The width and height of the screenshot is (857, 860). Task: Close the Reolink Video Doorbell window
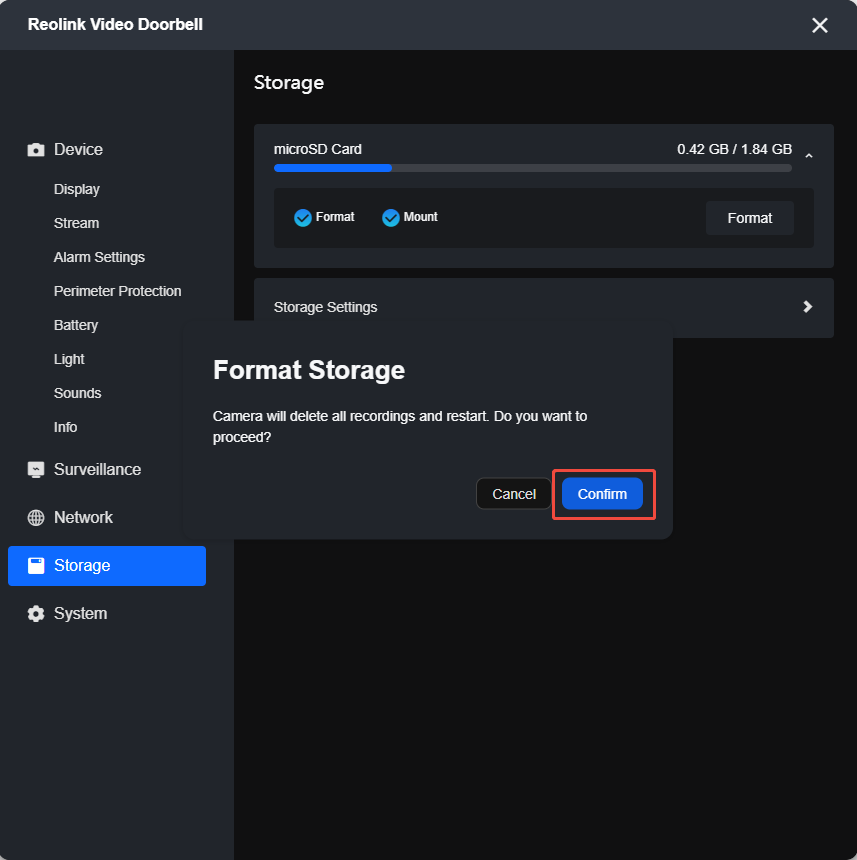point(820,25)
